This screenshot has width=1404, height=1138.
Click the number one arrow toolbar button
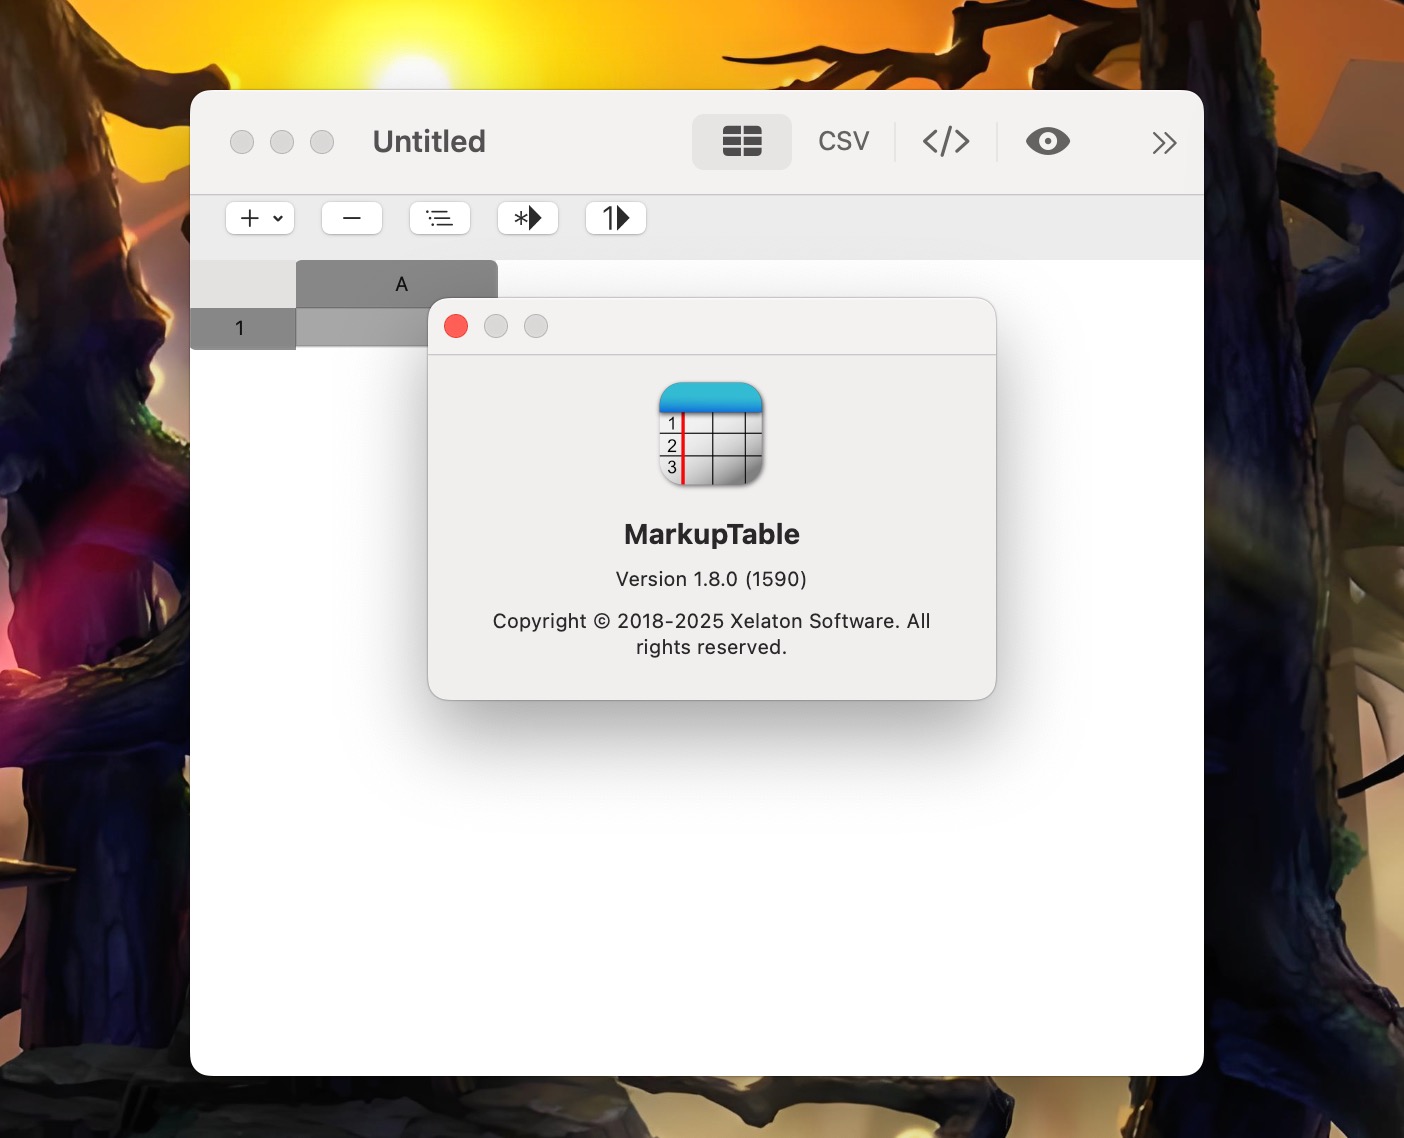tap(616, 218)
